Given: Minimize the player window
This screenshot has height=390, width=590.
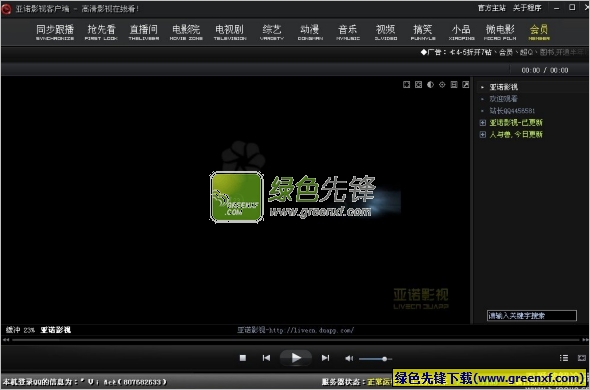Looking at the screenshot, I should click(x=557, y=8).
